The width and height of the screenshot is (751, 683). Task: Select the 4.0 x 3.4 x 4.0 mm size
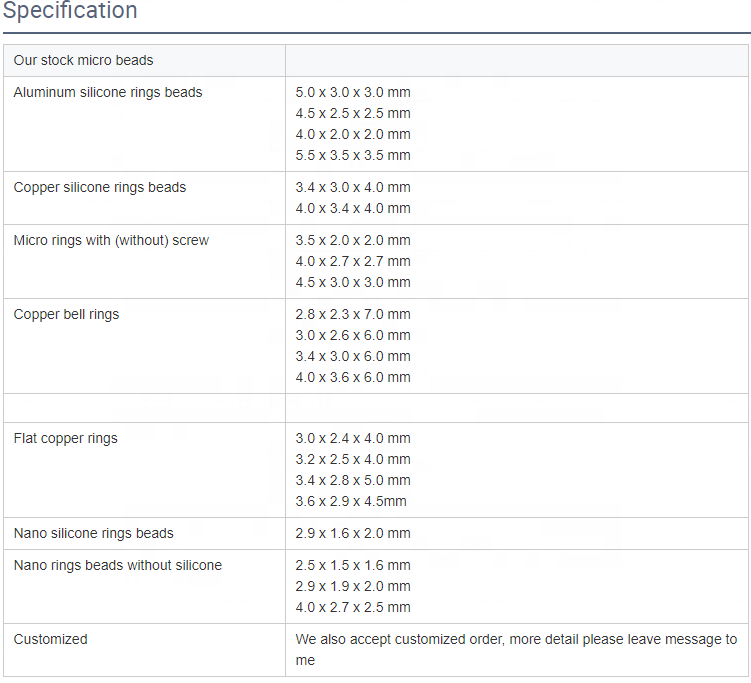coord(353,208)
